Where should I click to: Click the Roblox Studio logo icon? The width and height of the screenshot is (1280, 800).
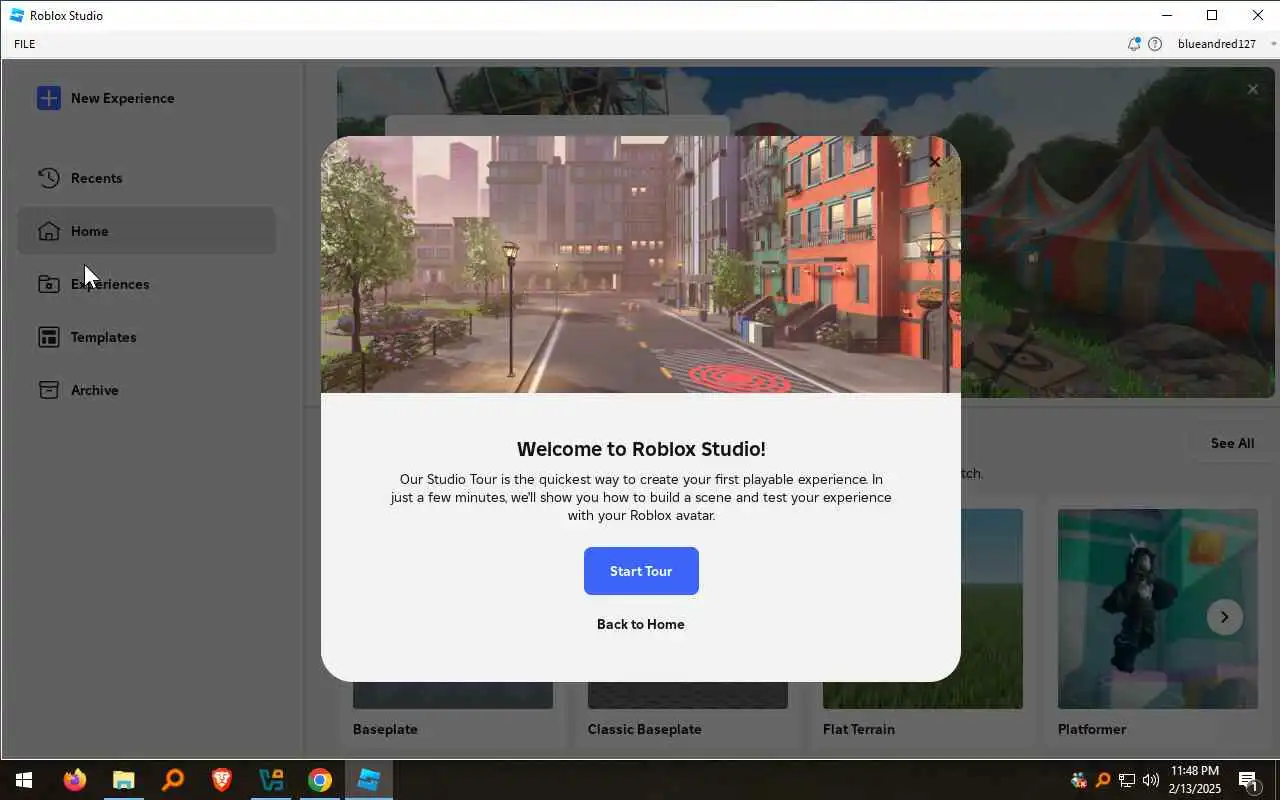(x=17, y=15)
